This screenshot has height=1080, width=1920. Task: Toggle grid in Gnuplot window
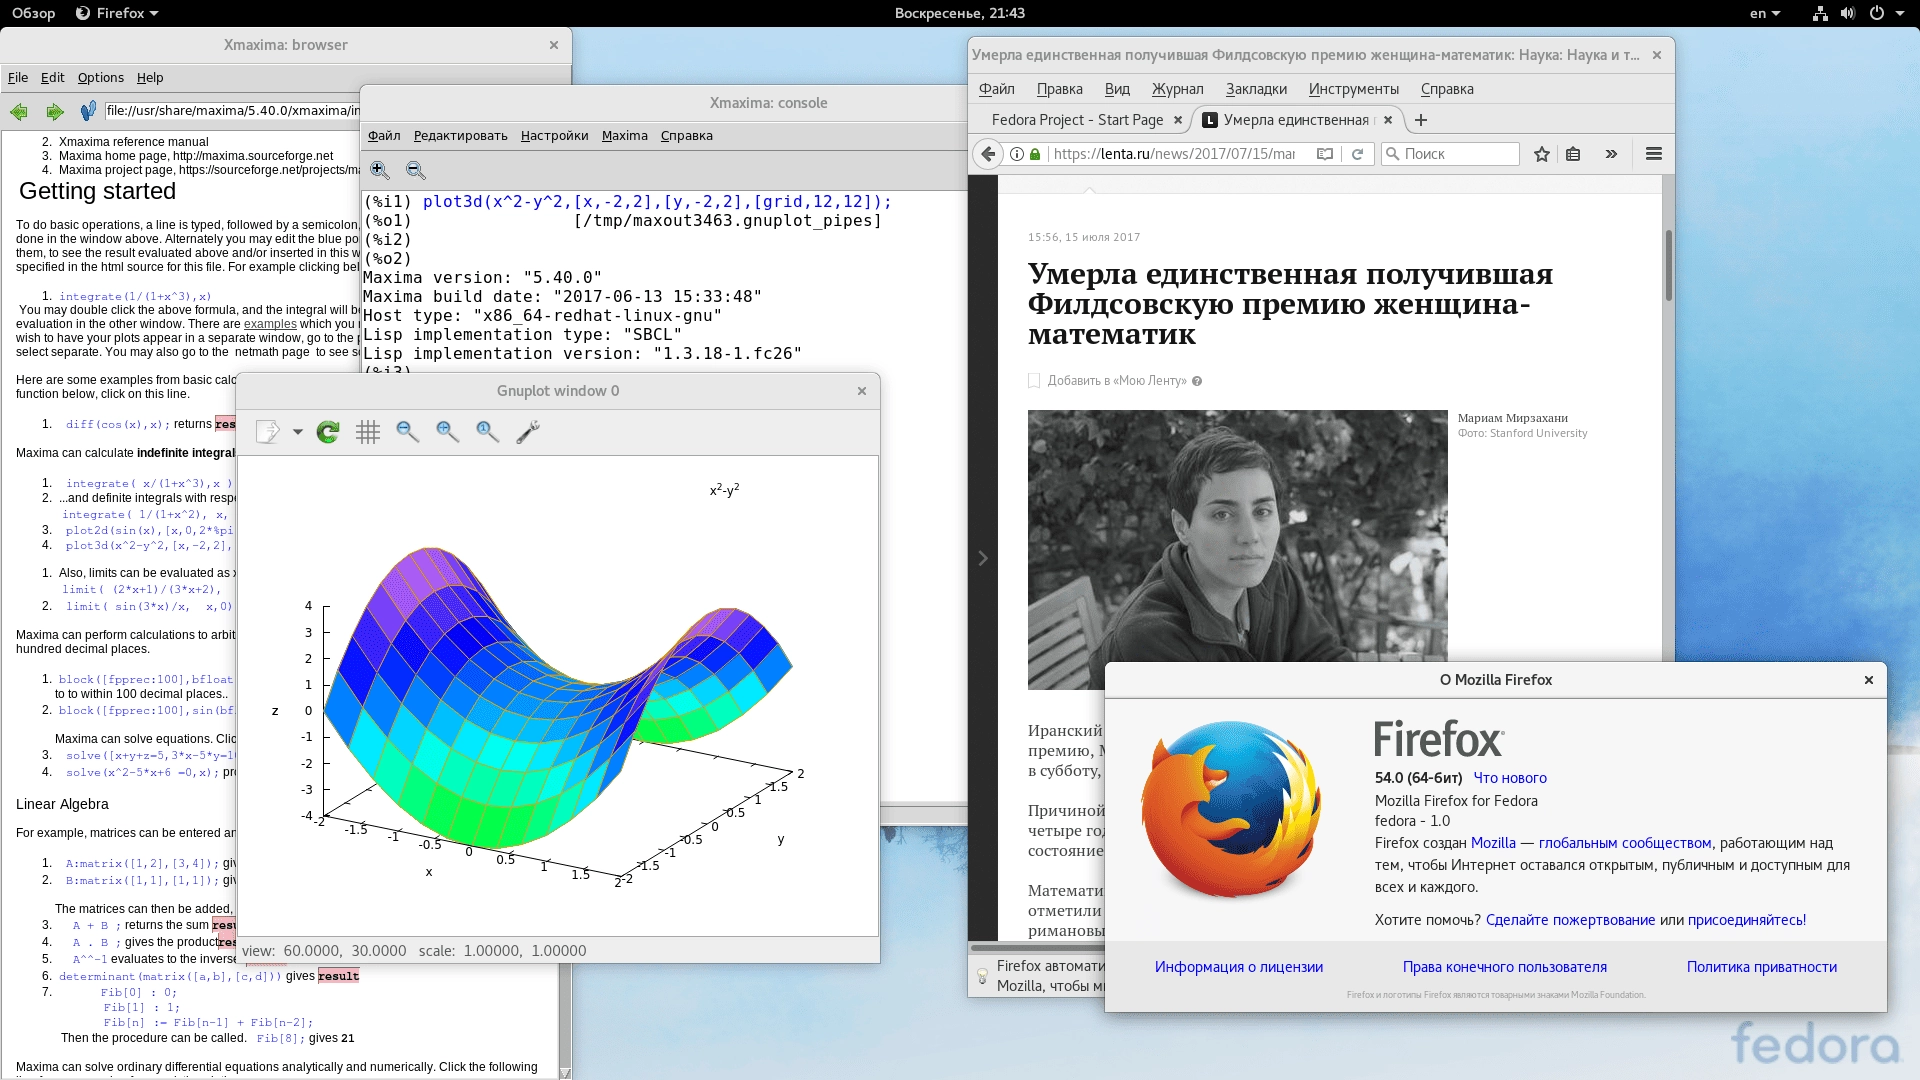pos(368,431)
